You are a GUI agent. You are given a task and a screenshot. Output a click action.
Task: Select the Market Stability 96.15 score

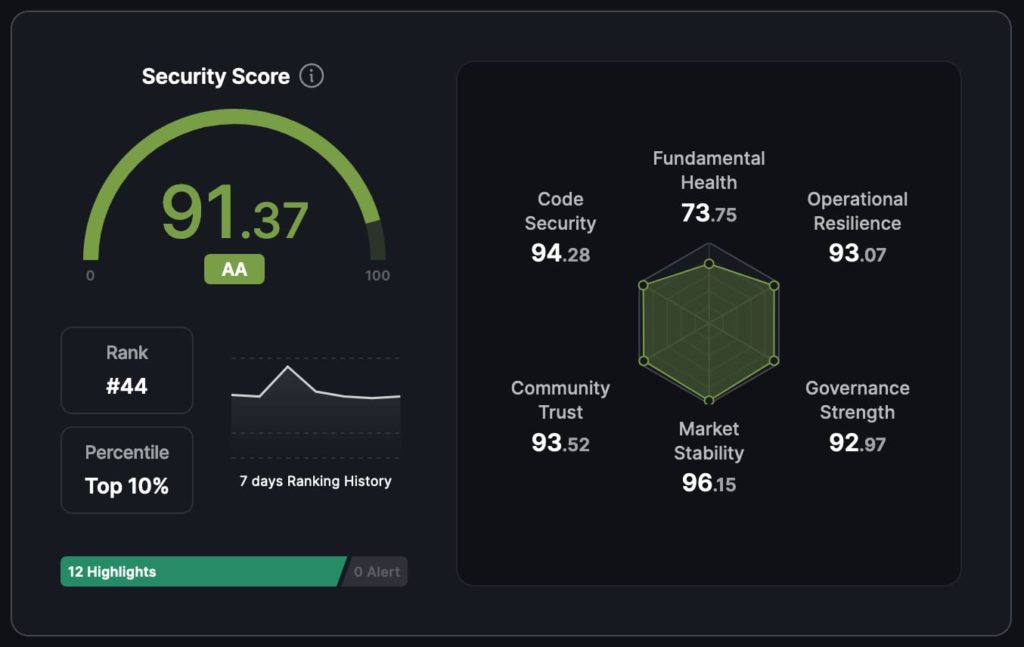pyautogui.click(x=709, y=456)
